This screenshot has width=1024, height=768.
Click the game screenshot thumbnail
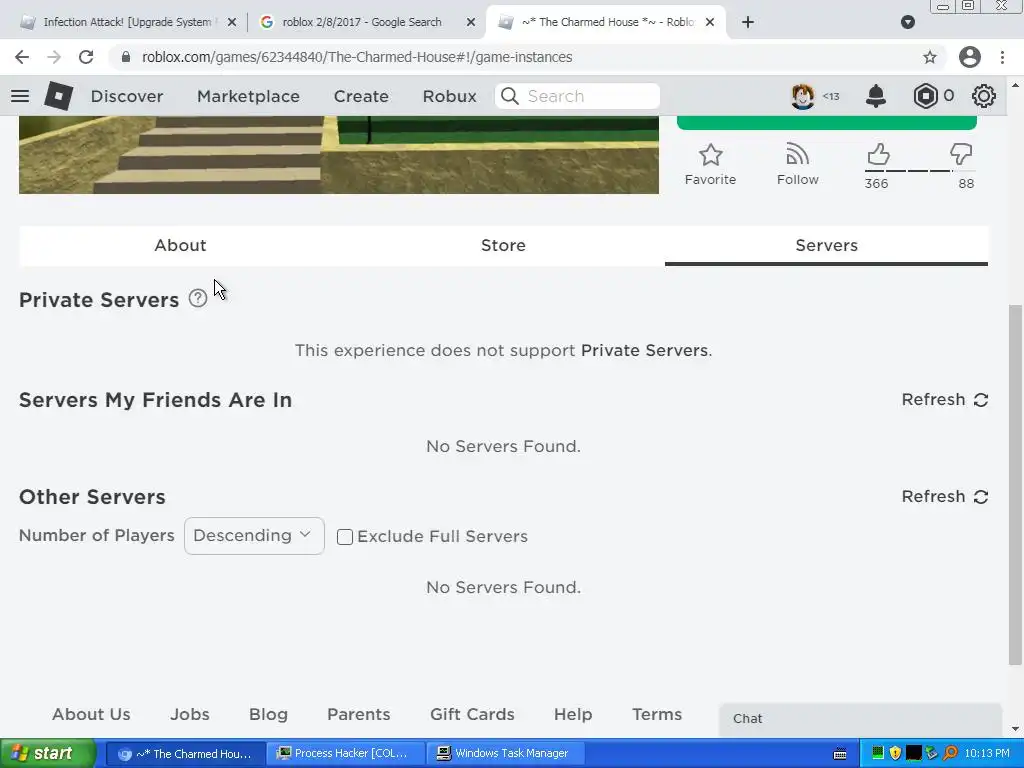click(339, 155)
